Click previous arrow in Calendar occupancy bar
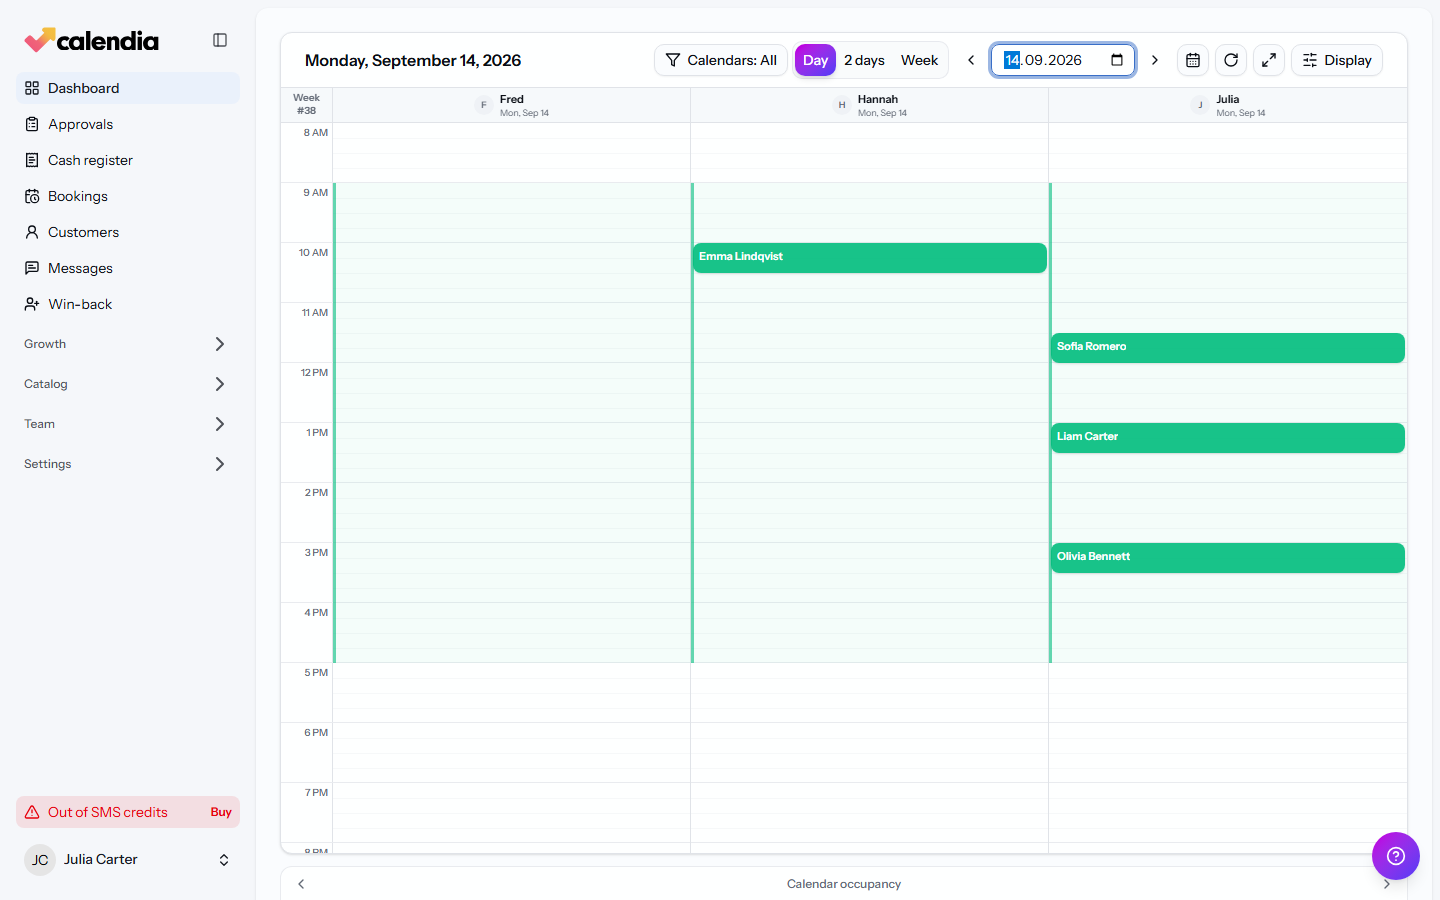Image resolution: width=1440 pixels, height=900 pixels. [301, 884]
